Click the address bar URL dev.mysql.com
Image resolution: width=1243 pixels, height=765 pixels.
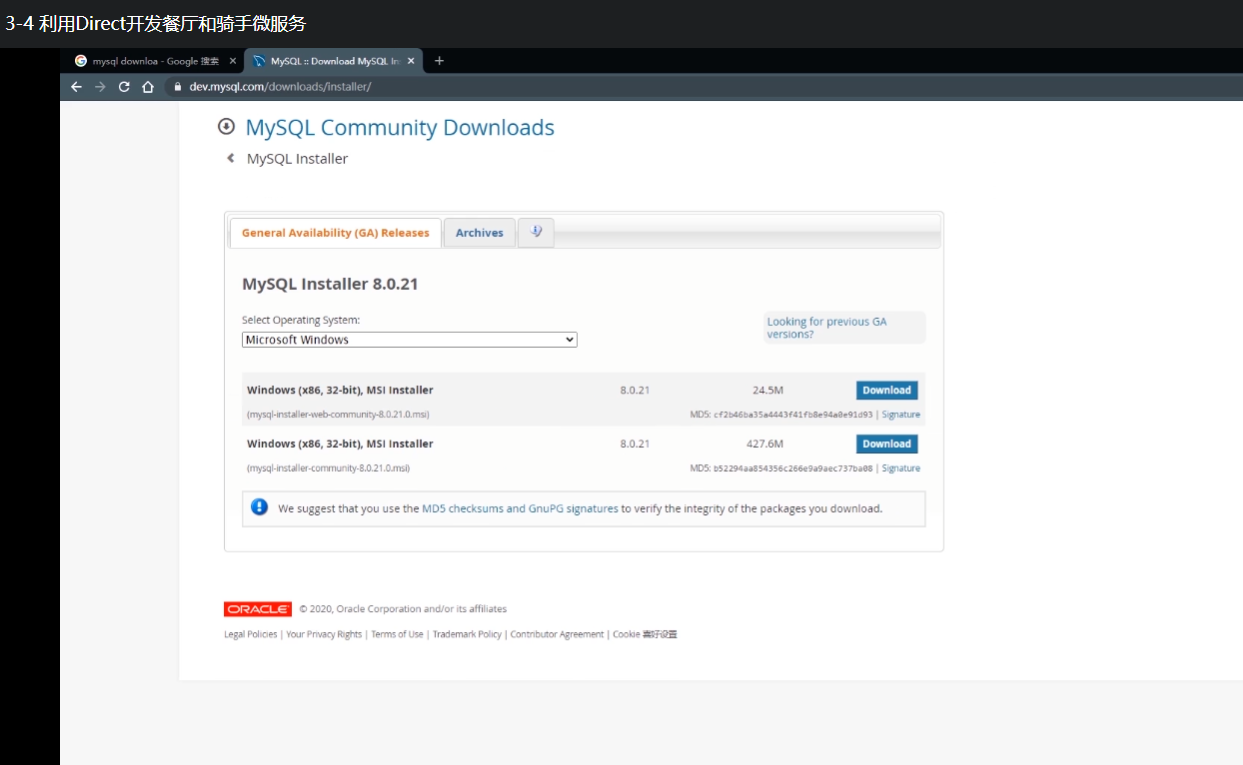tap(280, 87)
